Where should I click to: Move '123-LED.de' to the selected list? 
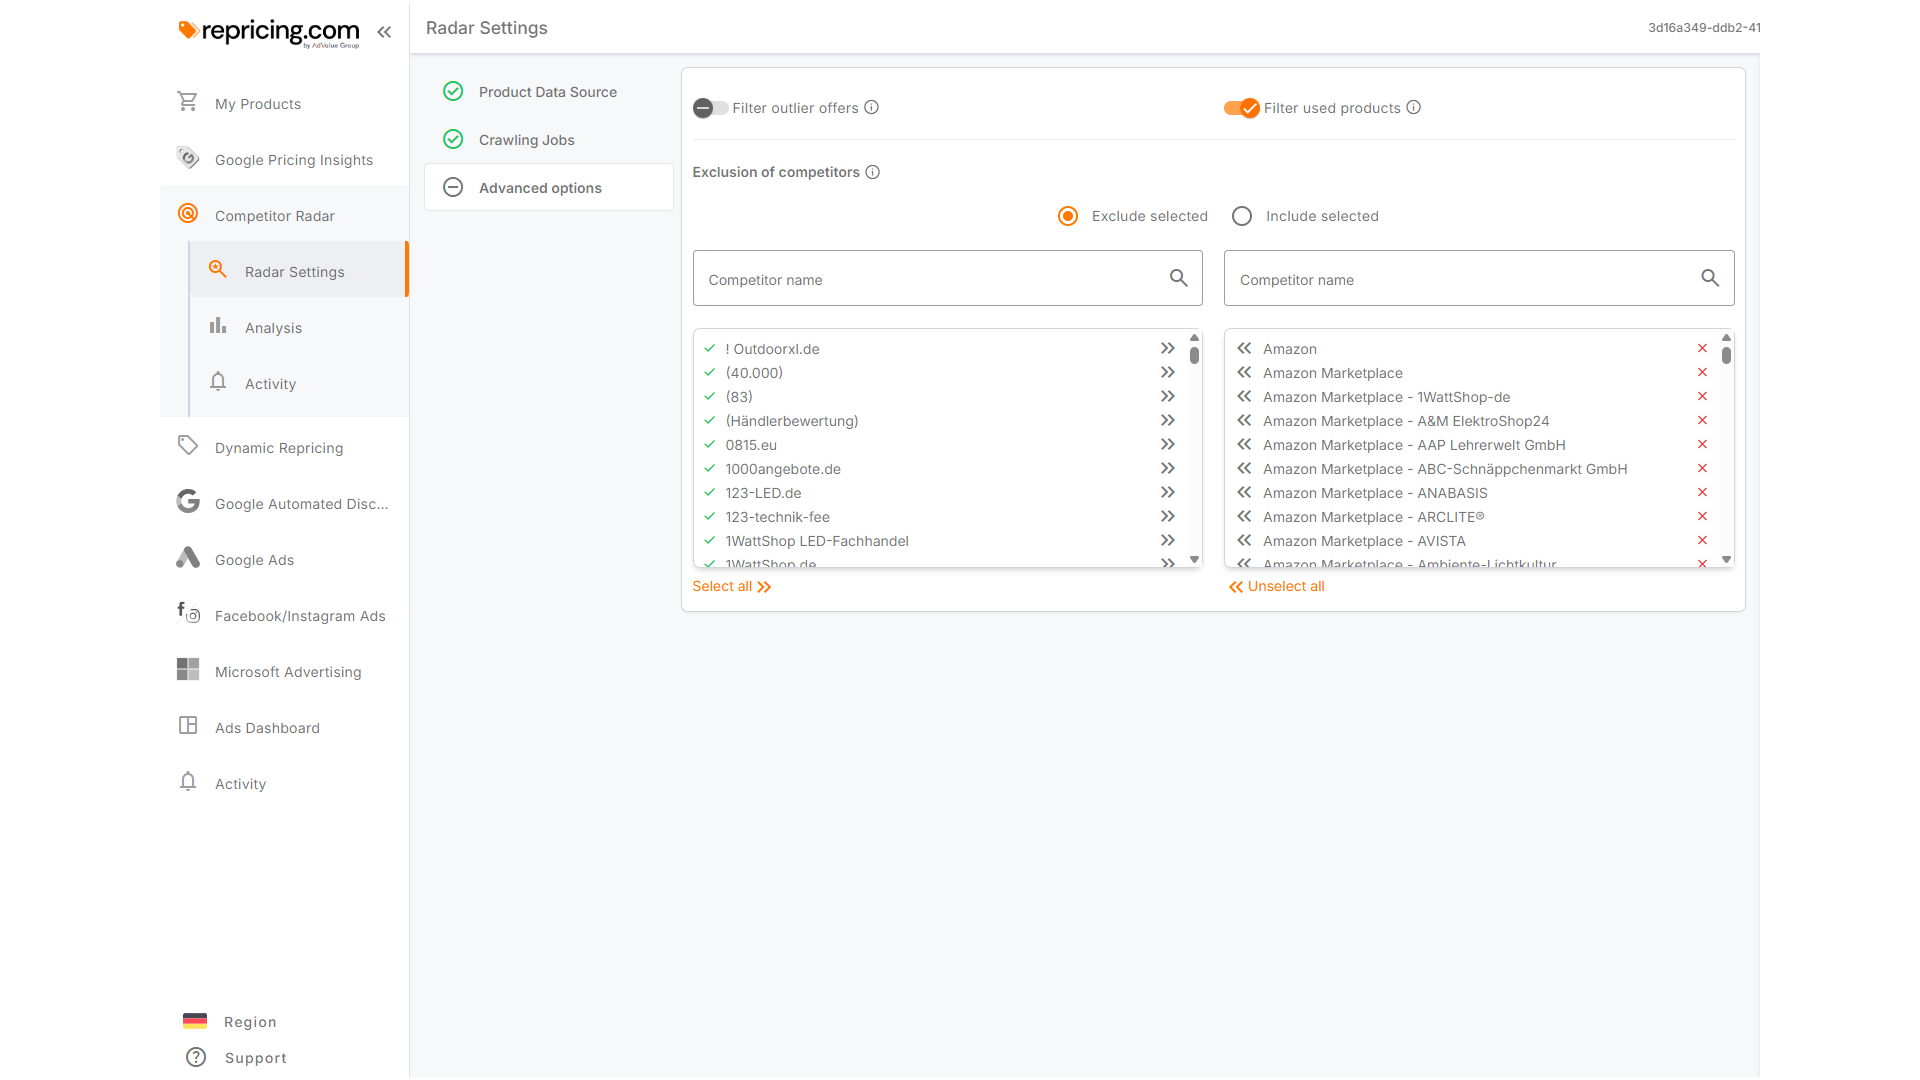point(1168,492)
